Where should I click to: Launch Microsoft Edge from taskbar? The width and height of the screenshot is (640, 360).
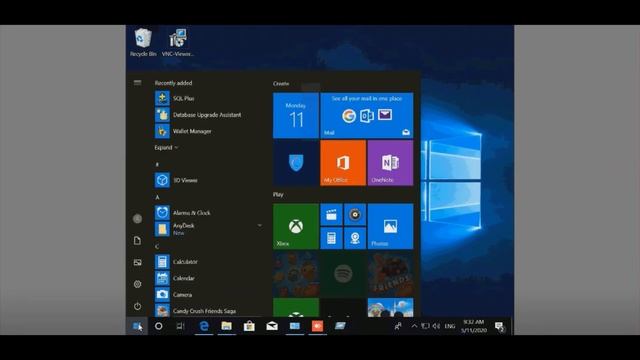tap(204, 326)
